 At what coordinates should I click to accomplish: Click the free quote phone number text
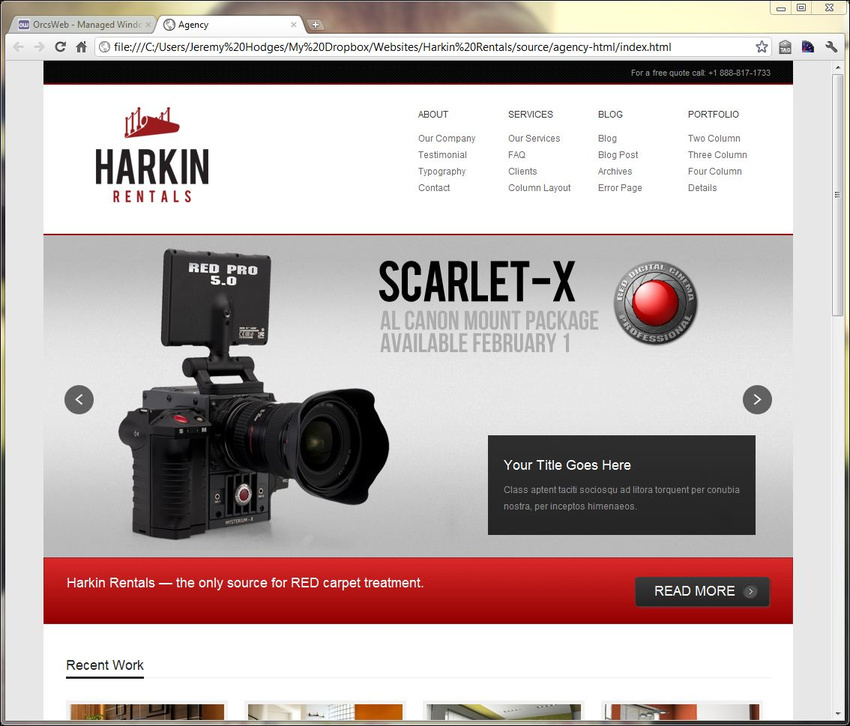(x=700, y=73)
